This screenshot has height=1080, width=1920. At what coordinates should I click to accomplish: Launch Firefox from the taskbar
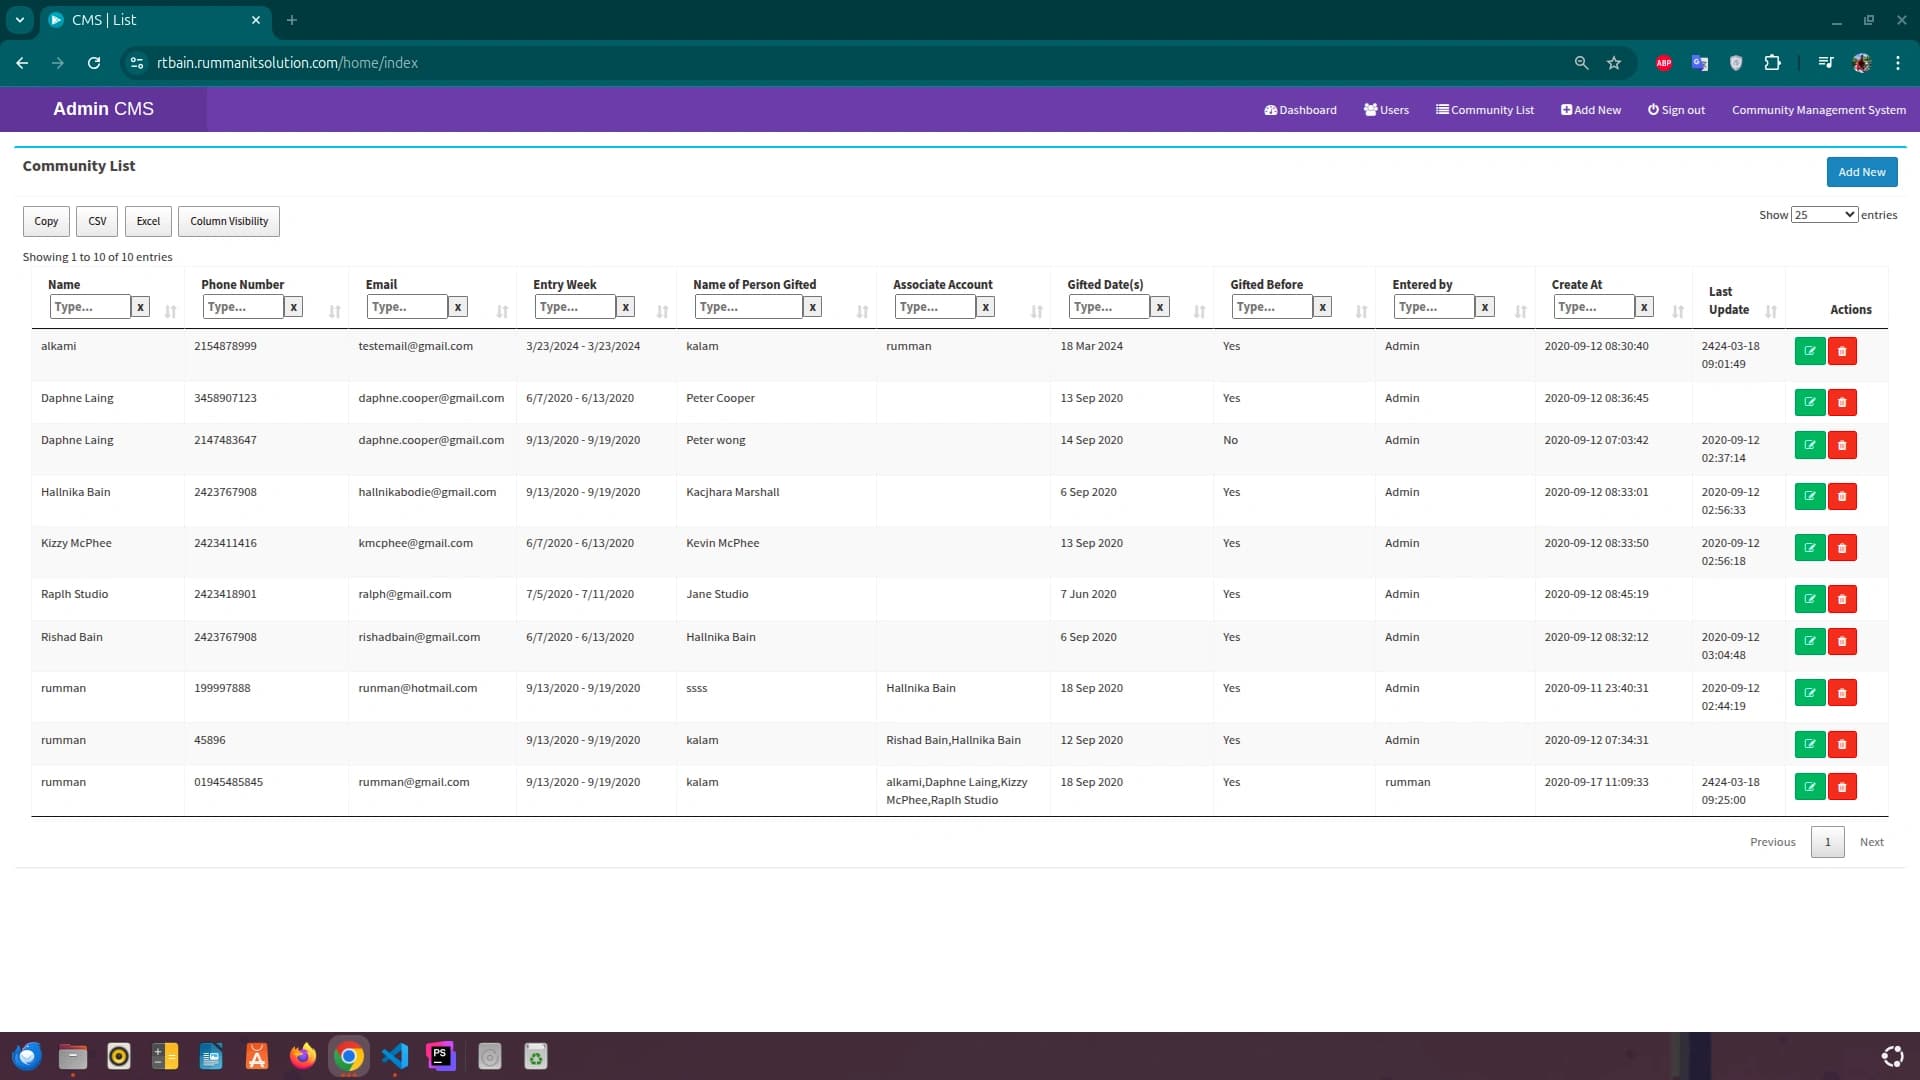tap(302, 1056)
